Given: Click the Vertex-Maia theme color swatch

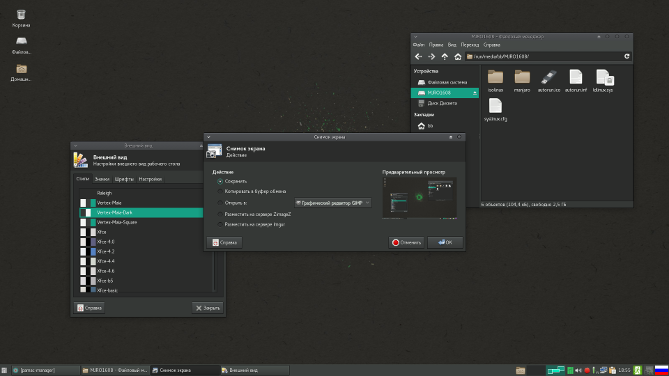Looking at the screenshot, I should 88,203.
